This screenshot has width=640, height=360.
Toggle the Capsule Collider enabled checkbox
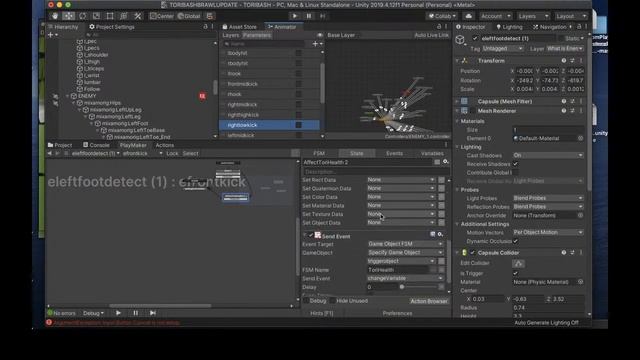(472, 253)
